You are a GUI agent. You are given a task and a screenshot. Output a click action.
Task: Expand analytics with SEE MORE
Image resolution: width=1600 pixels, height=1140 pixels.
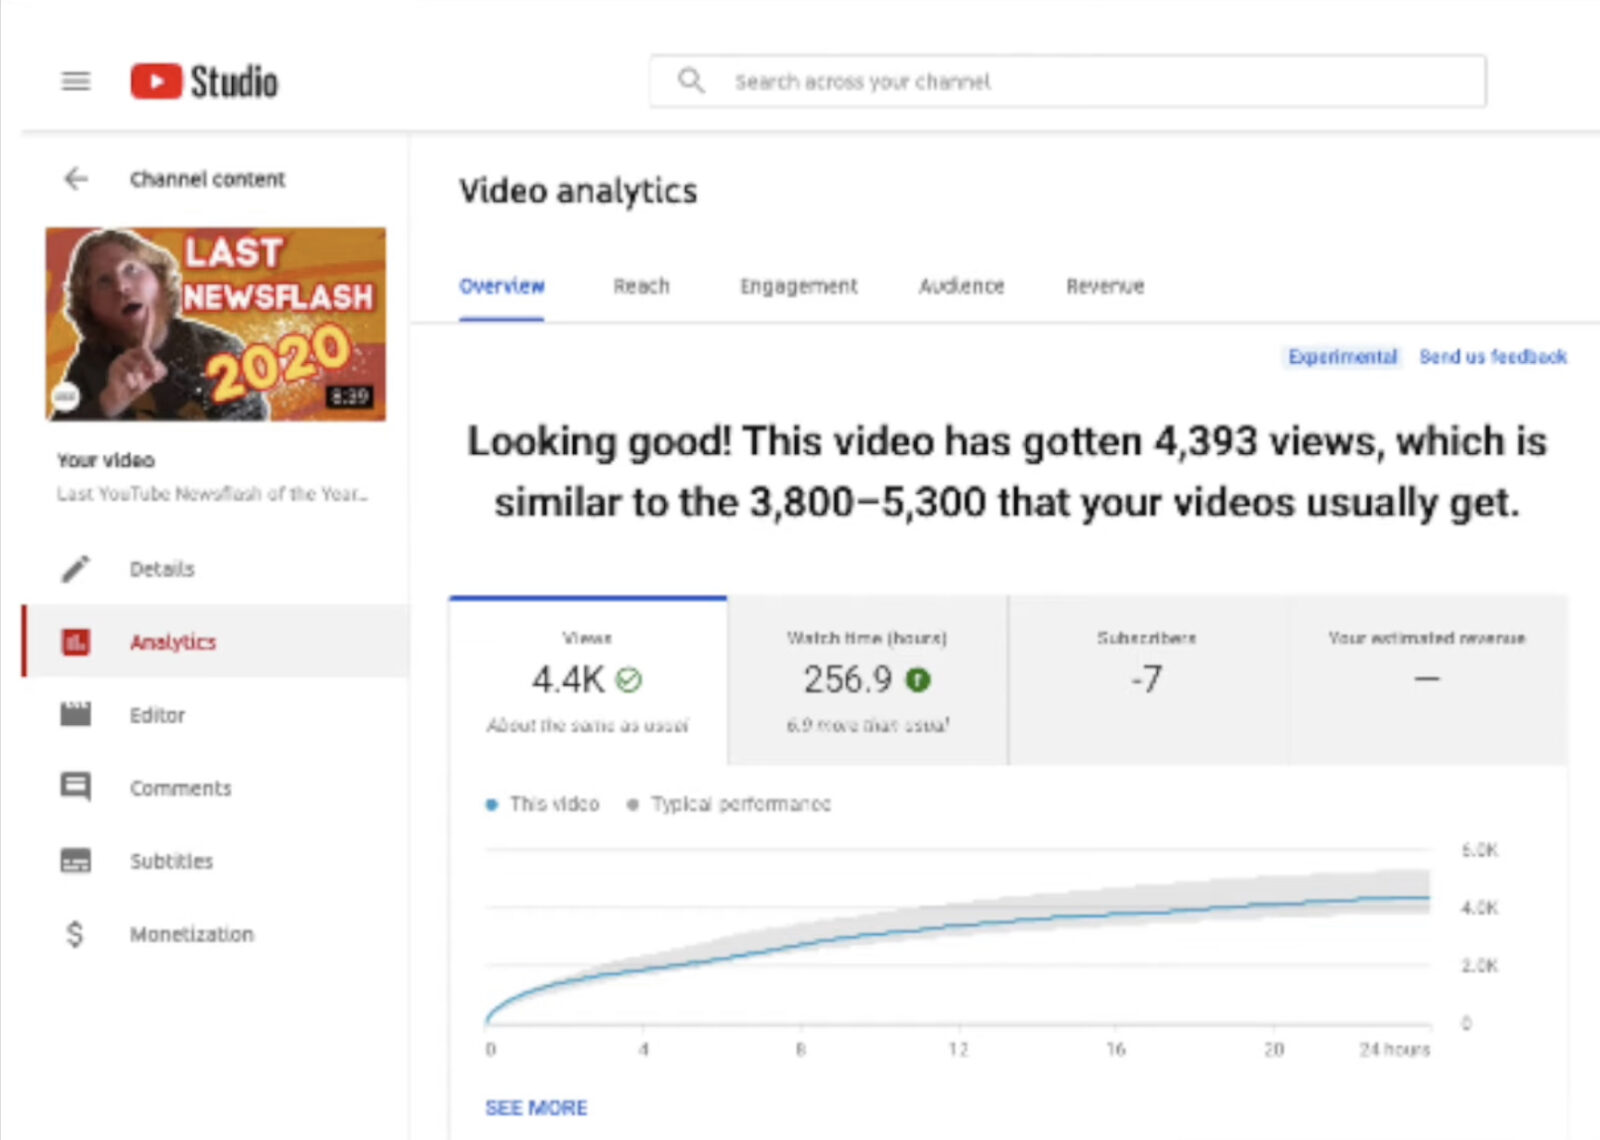pyautogui.click(x=536, y=1107)
